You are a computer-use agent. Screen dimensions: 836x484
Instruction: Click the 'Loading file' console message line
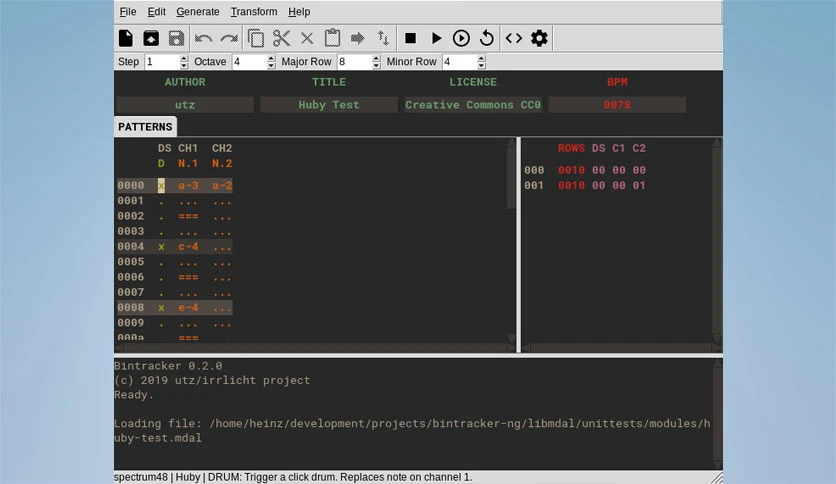tap(412, 431)
